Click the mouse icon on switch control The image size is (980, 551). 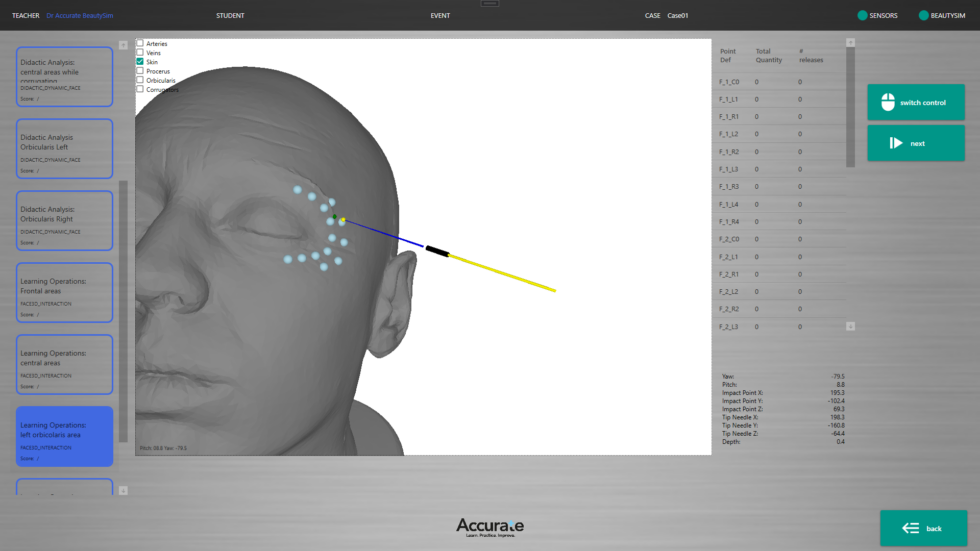pyautogui.click(x=887, y=102)
